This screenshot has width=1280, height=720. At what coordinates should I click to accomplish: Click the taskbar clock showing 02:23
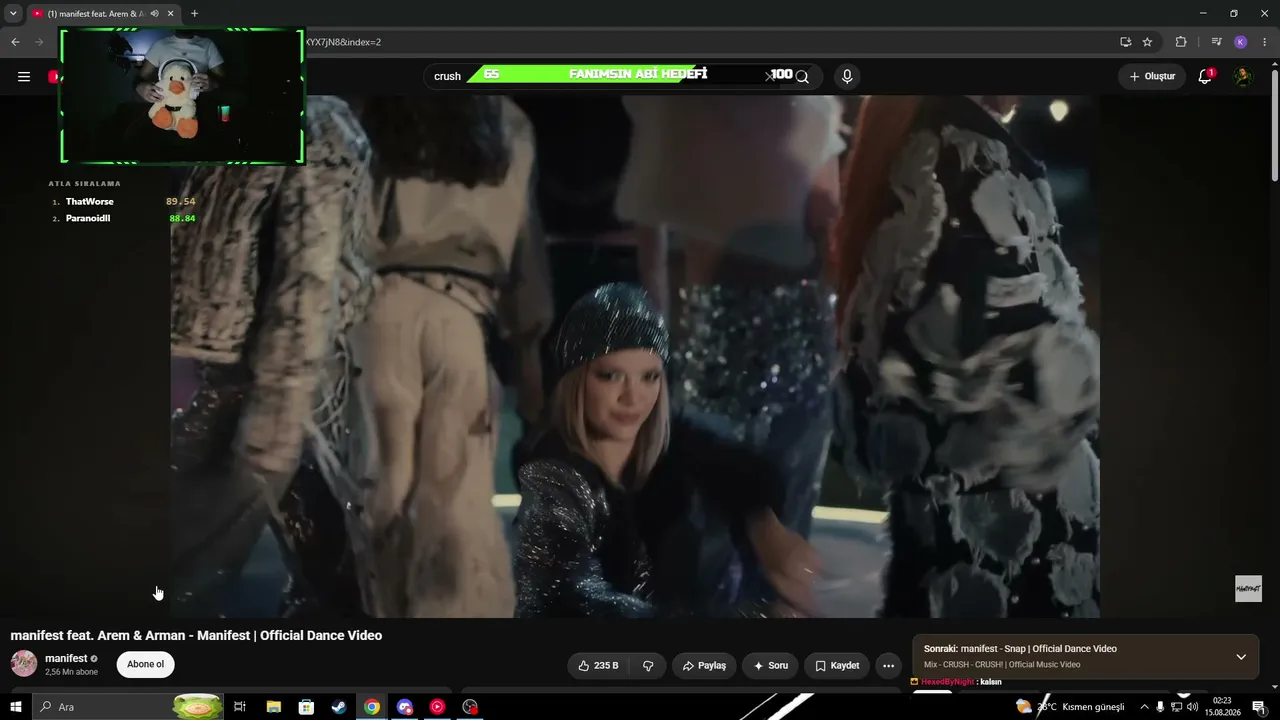[1221, 707]
